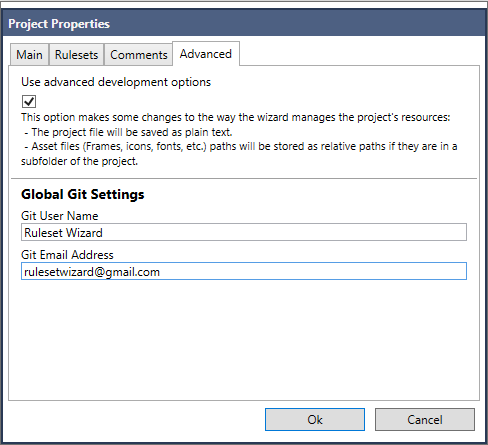This screenshot has height=445, width=488.
Task: Click inside the Git Email Address field
Action: coord(244,271)
